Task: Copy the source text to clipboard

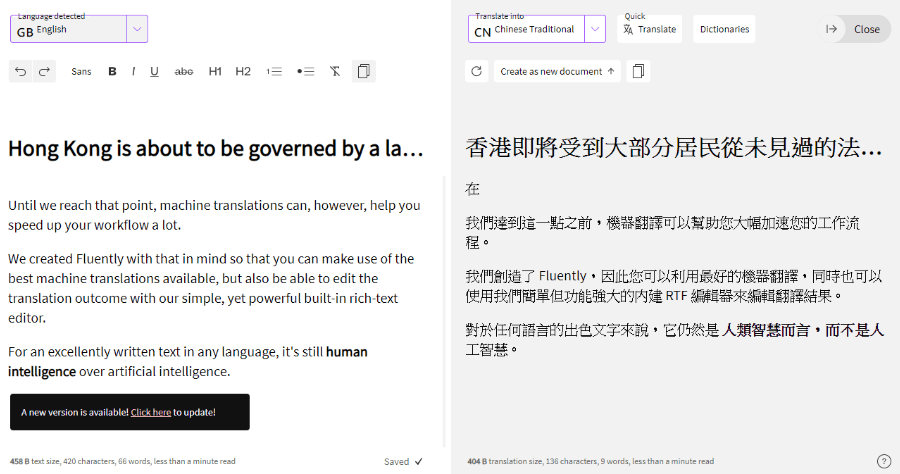Action: coord(363,71)
